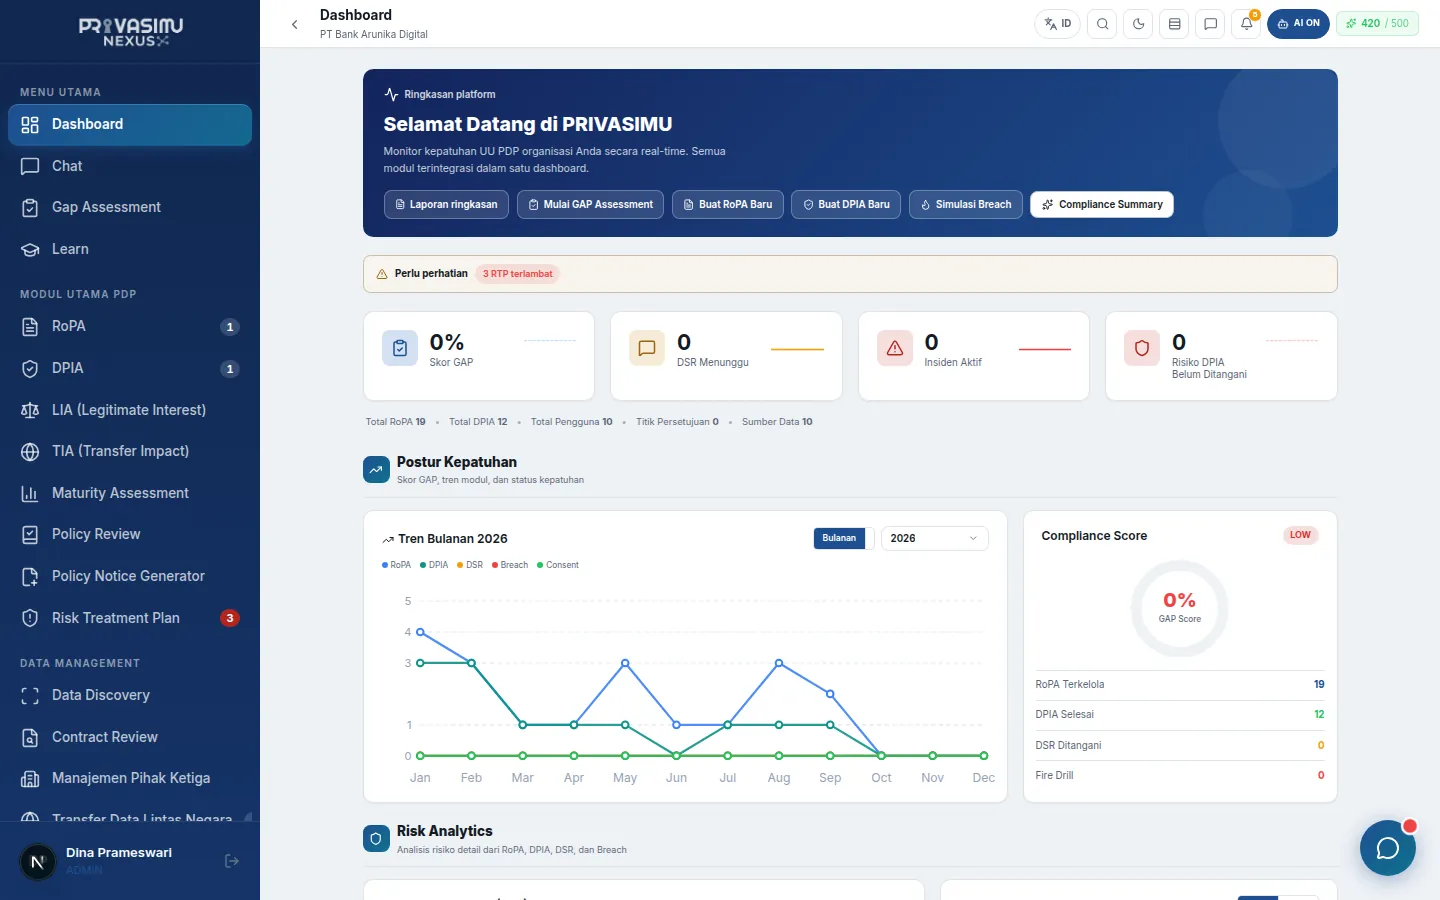The image size is (1440, 900).
Task: Open the Insiden Aktif card
Action: (974, 356)
